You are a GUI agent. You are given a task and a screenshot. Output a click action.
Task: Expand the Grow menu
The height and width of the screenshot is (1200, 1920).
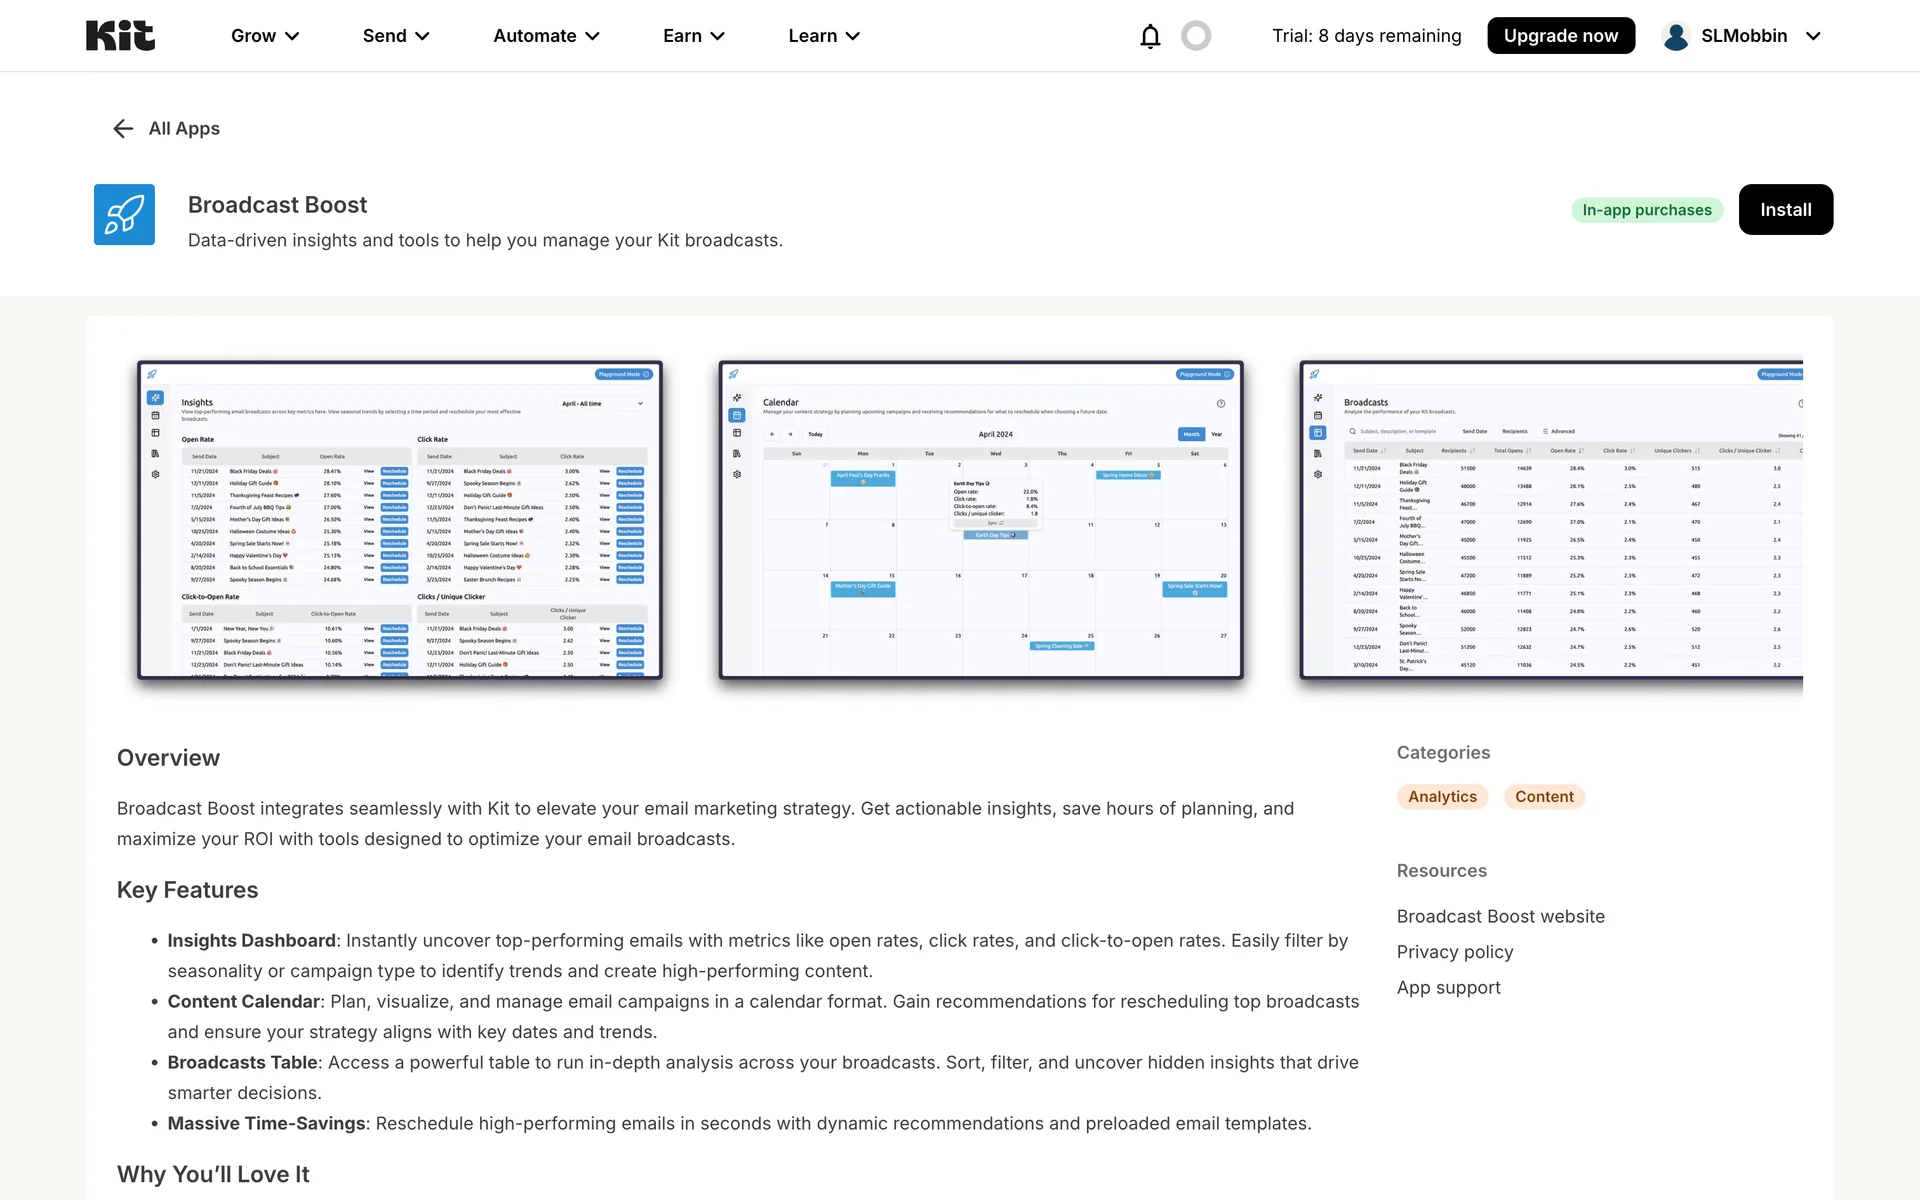click(265, 36)
